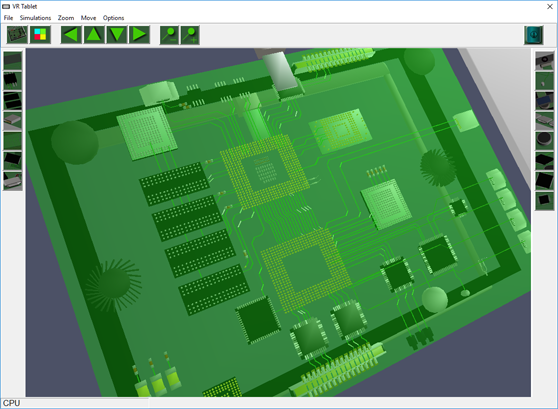558x409 pixels.
Task: Open the Zoom menu
Action: pyautogui.click(x=66, y=18)
